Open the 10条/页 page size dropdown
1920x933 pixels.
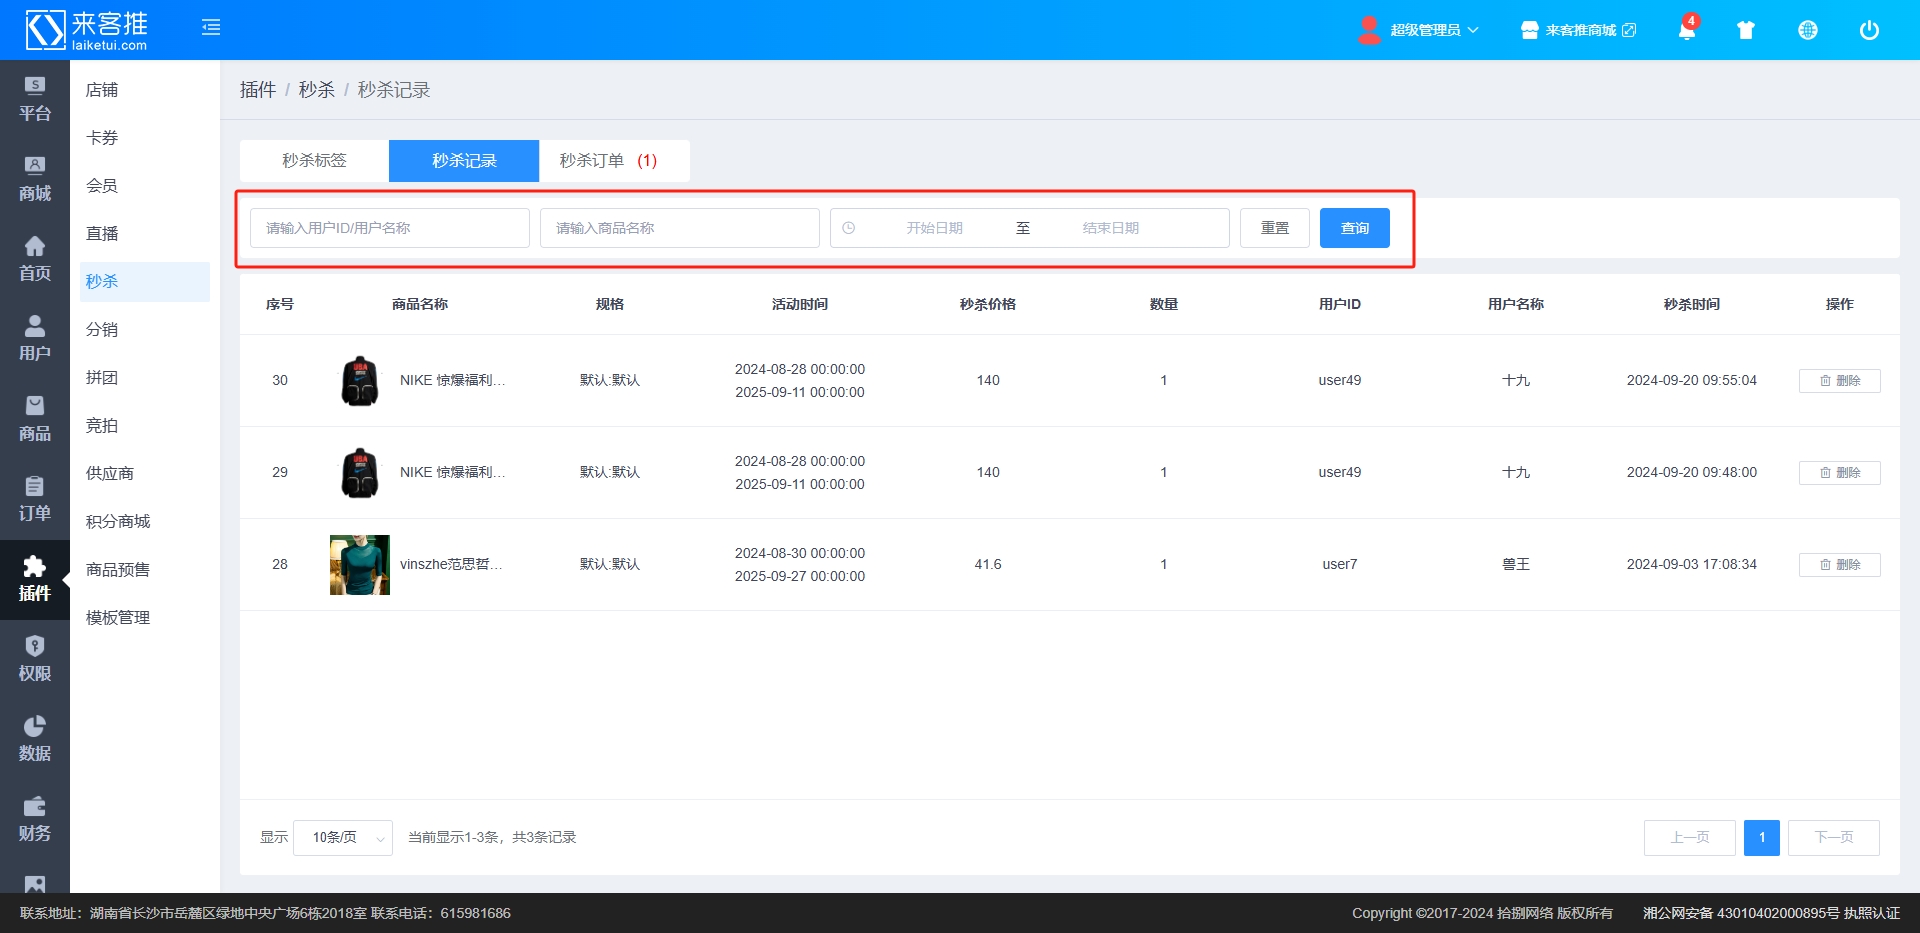pos(343,838)
